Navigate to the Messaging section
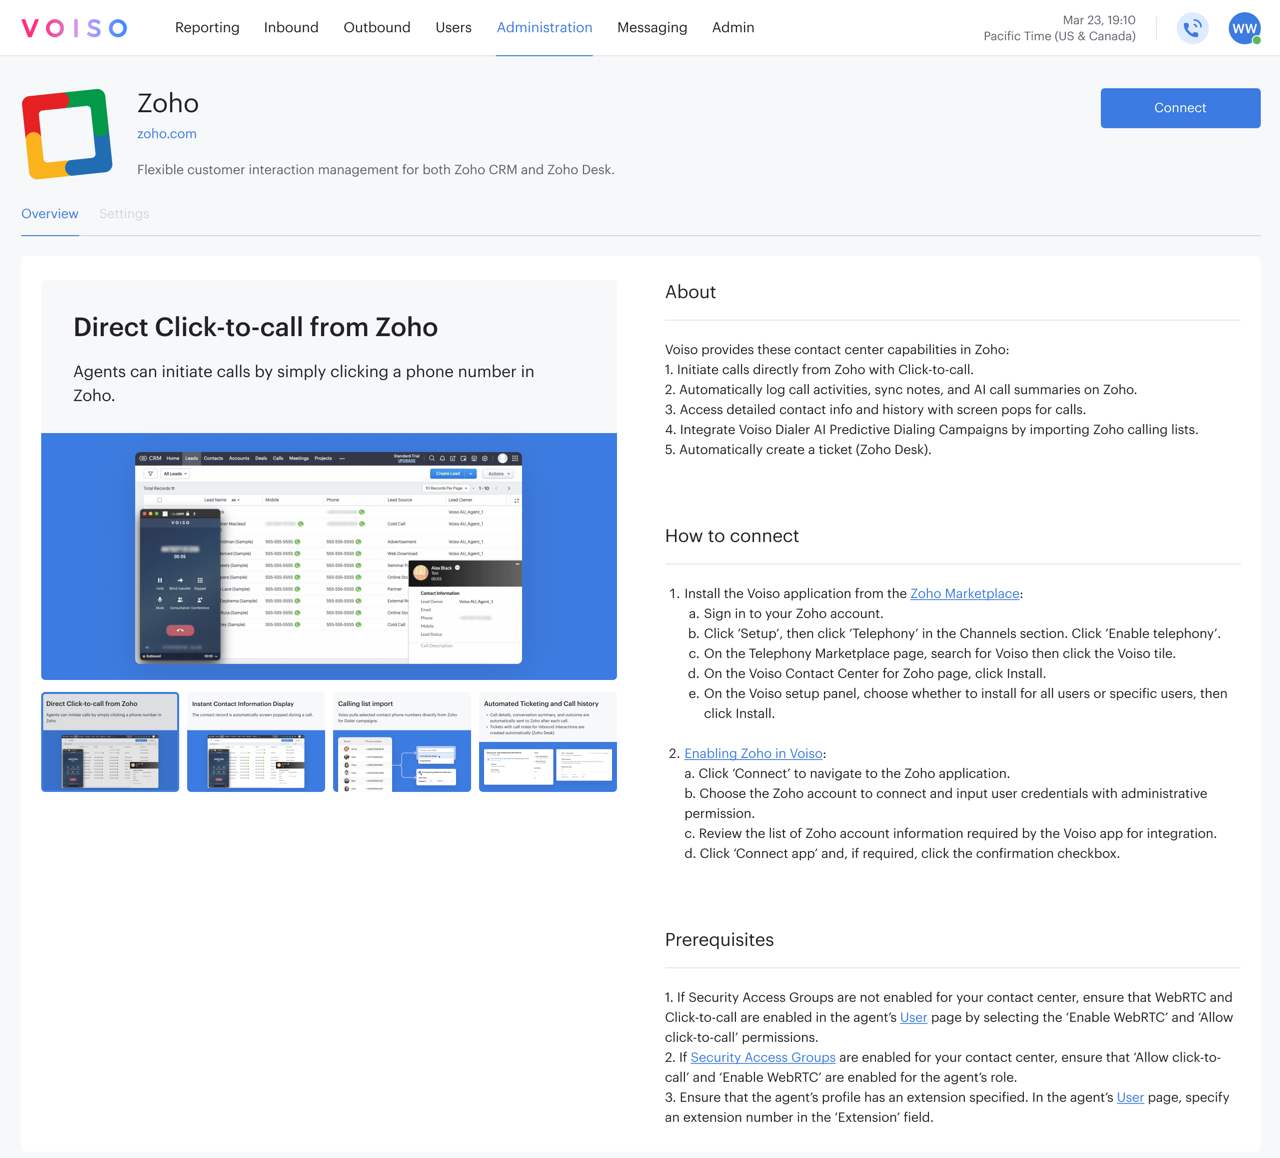 point(652,27)
